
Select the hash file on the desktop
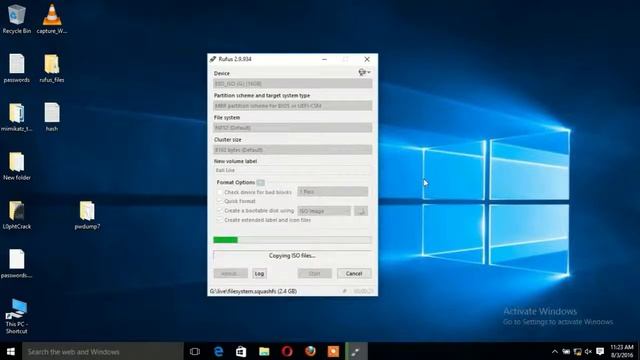point(52,117)
